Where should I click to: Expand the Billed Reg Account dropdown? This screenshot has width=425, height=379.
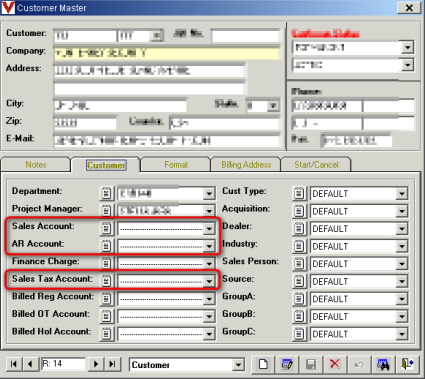(x=209, y=299)
